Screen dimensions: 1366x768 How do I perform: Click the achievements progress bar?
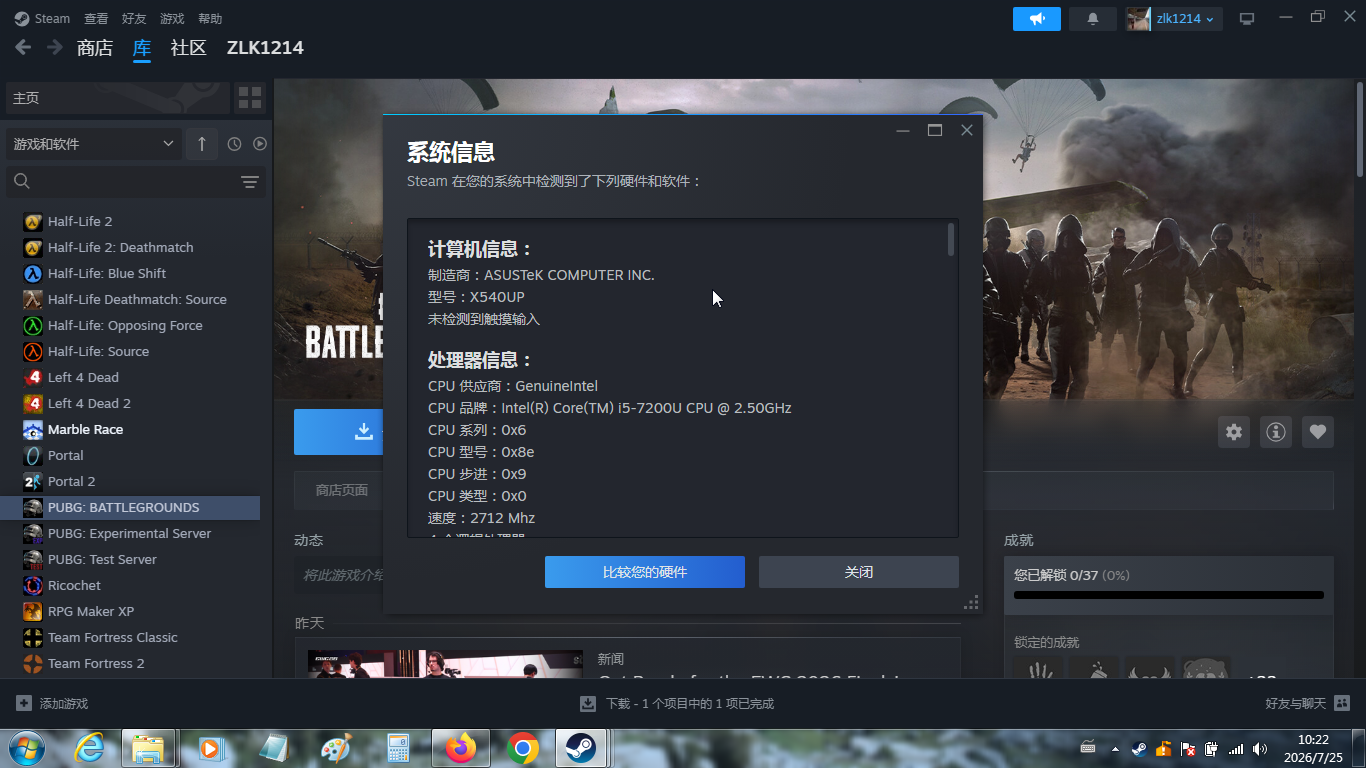1169,595
